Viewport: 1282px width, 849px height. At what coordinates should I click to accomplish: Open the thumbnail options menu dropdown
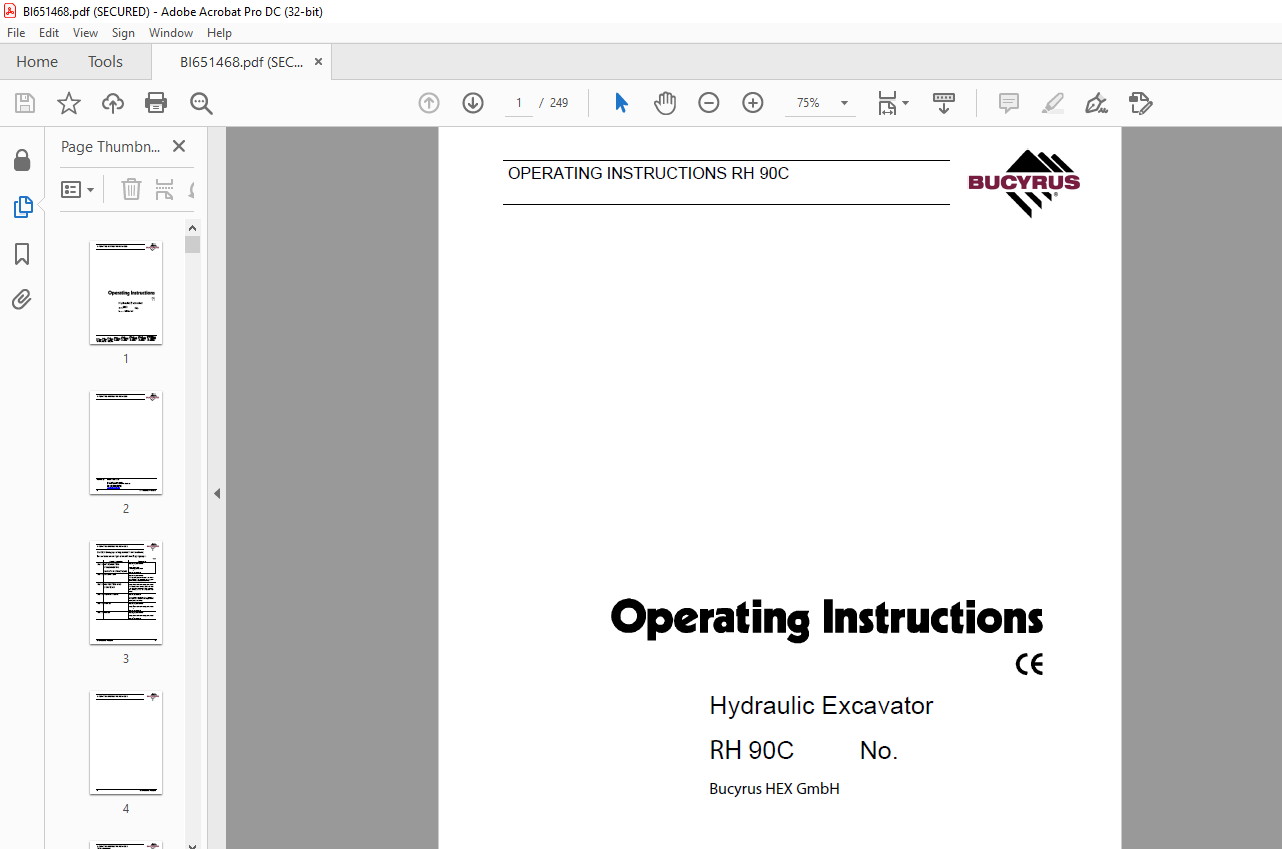[x=78, y=189]
